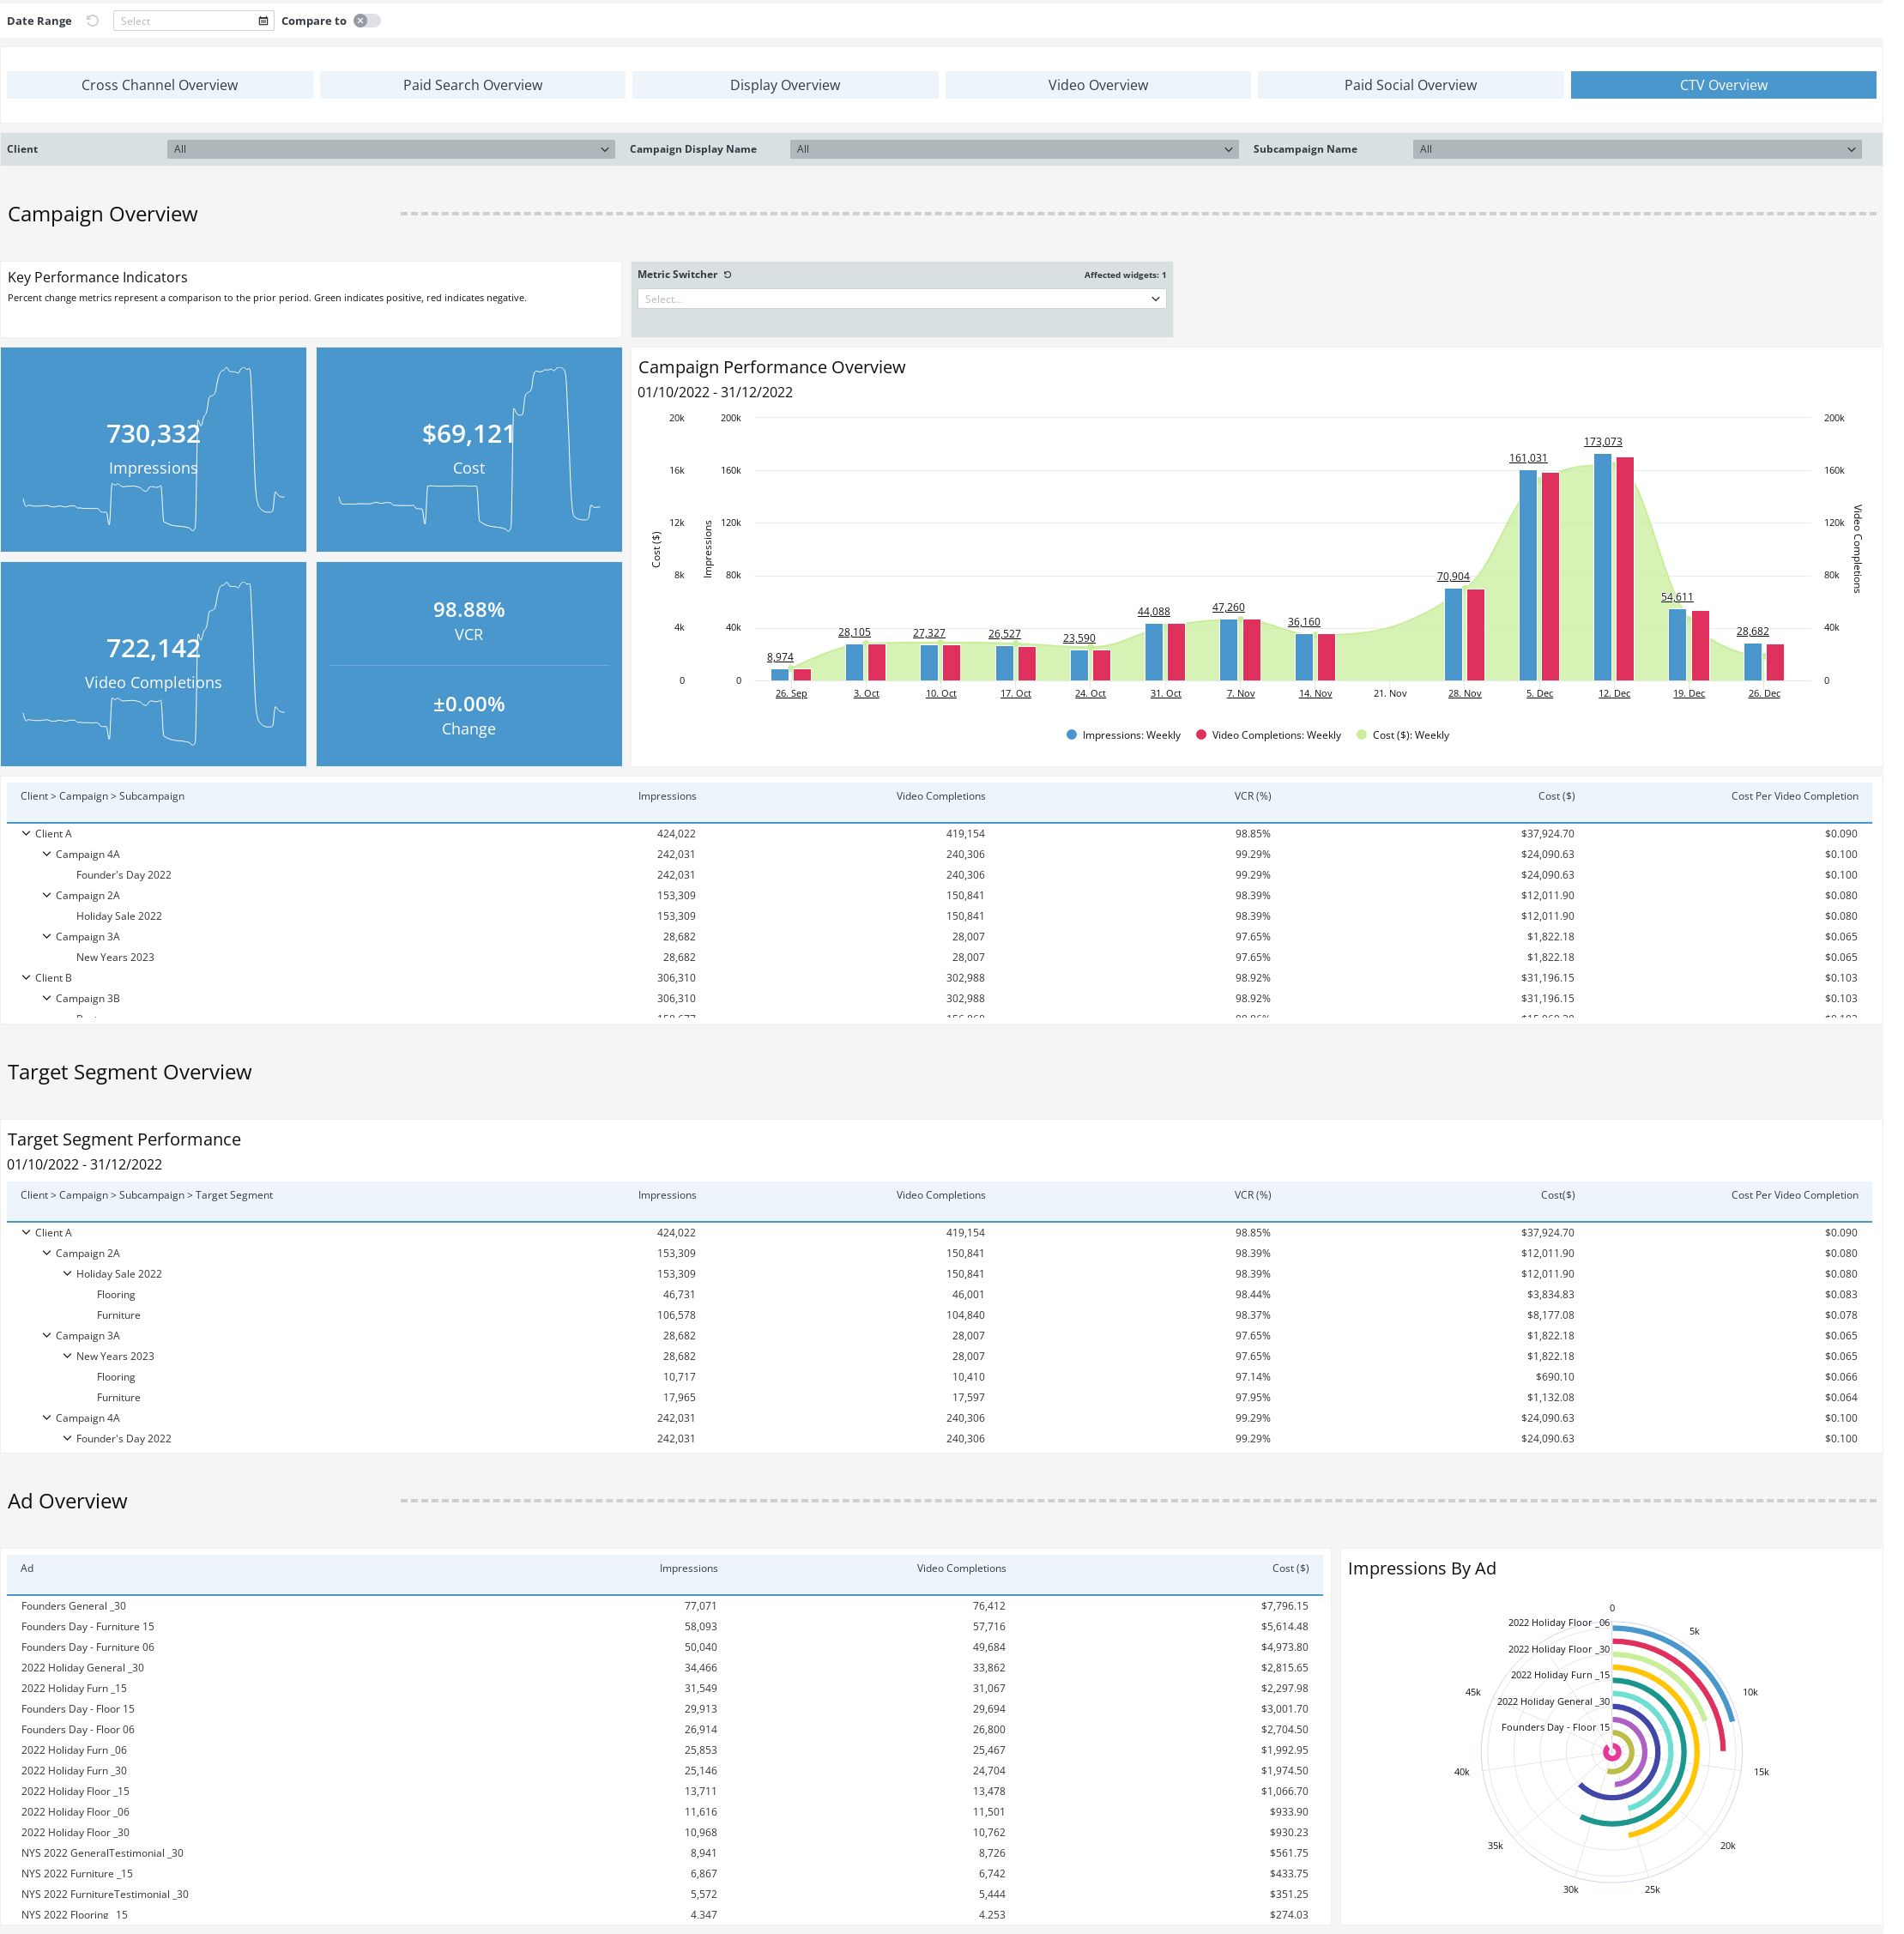Collapse Founder's Day 2022 segment row chevron
1904x1934 pixels.
[x=68, y=1440]
